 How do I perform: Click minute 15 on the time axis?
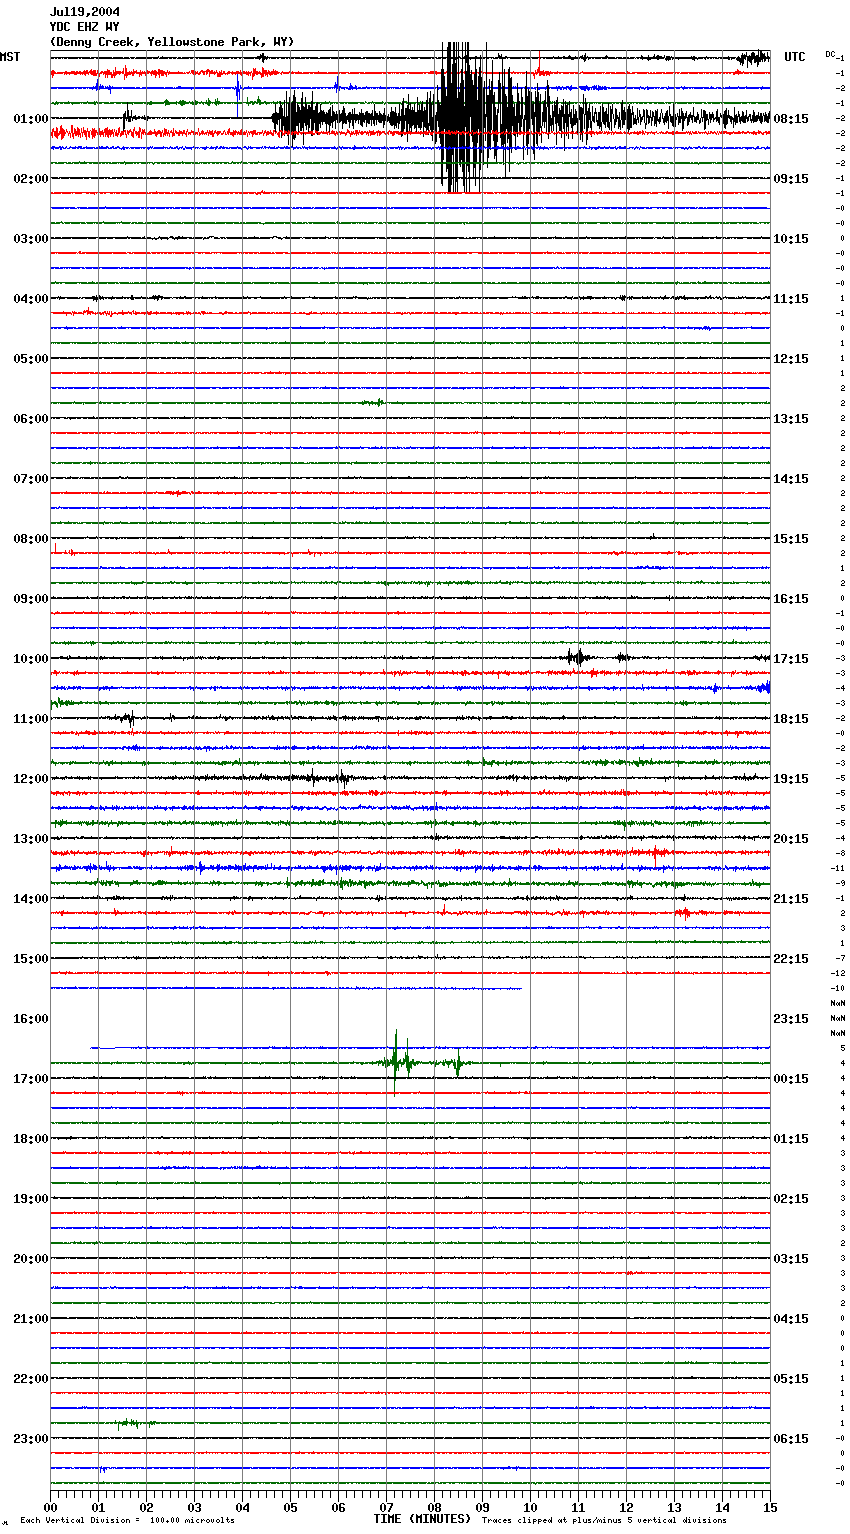(770, 1507)
